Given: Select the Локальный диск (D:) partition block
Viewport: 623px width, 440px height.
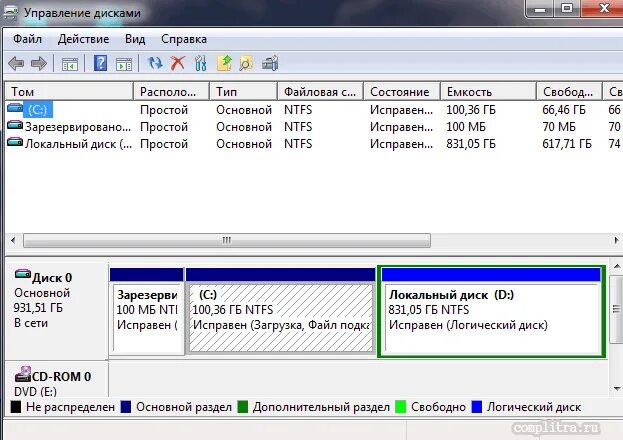Looking at the screenshot, I should tap(491, 311).
